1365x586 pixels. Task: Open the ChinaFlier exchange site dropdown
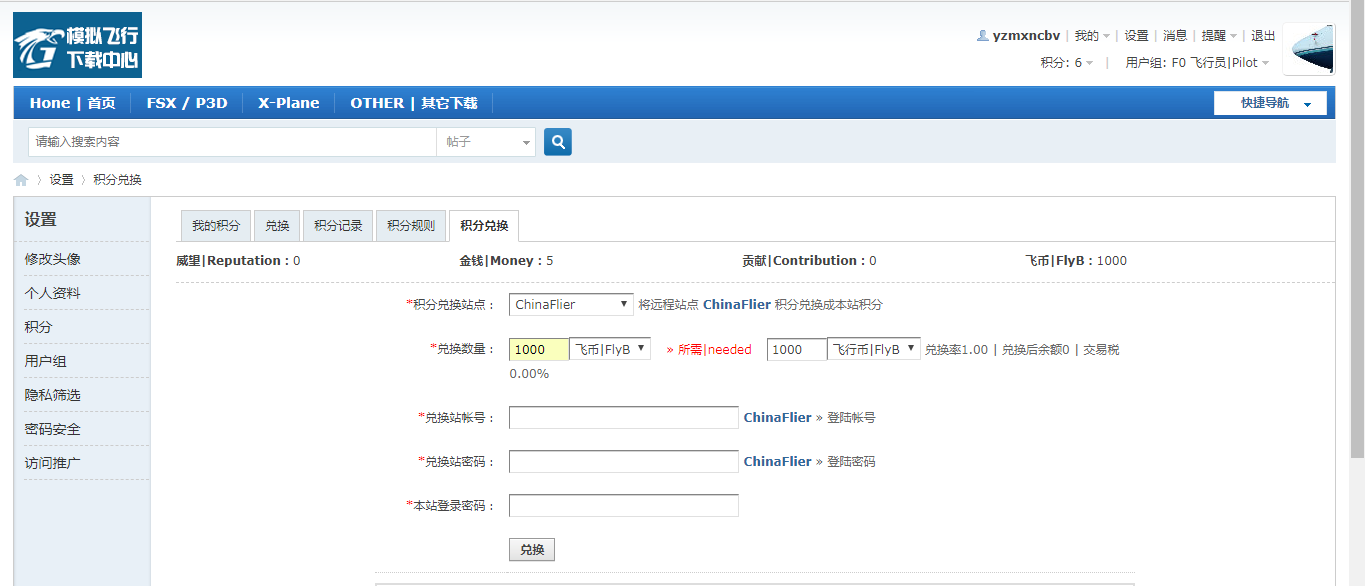click(x=570, y=304)
